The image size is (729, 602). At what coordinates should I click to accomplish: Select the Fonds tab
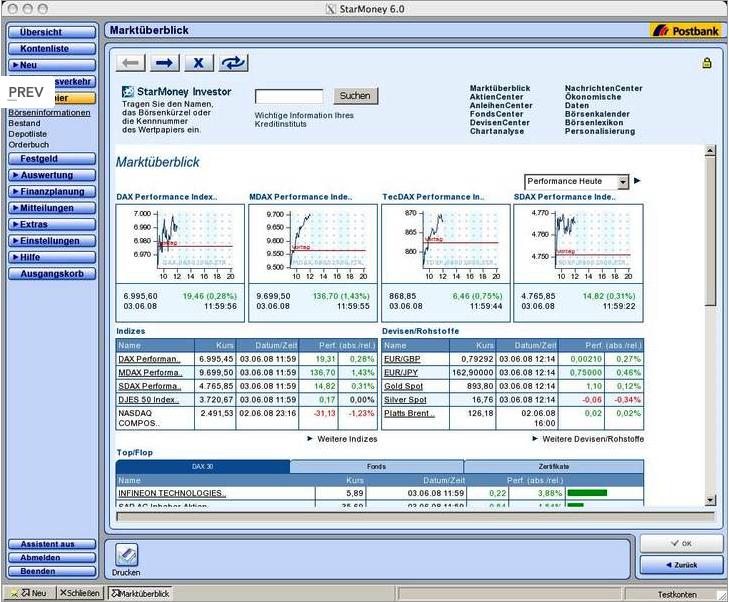tap(377, 466)
